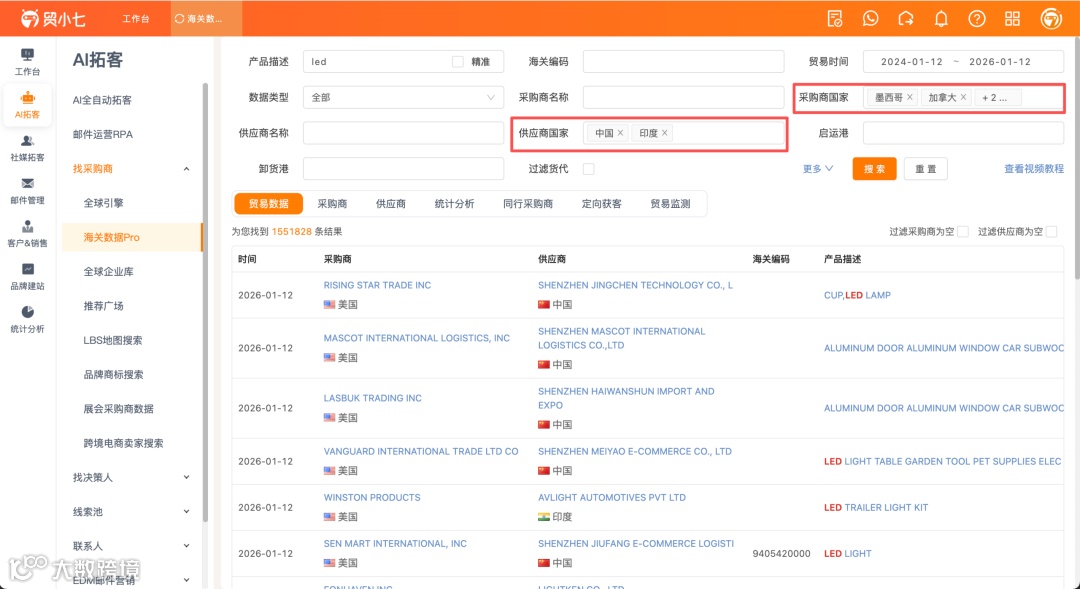
Task: Open 统计分析 sidebar icon
Action: pyautogui.click(x=28, y=320)
